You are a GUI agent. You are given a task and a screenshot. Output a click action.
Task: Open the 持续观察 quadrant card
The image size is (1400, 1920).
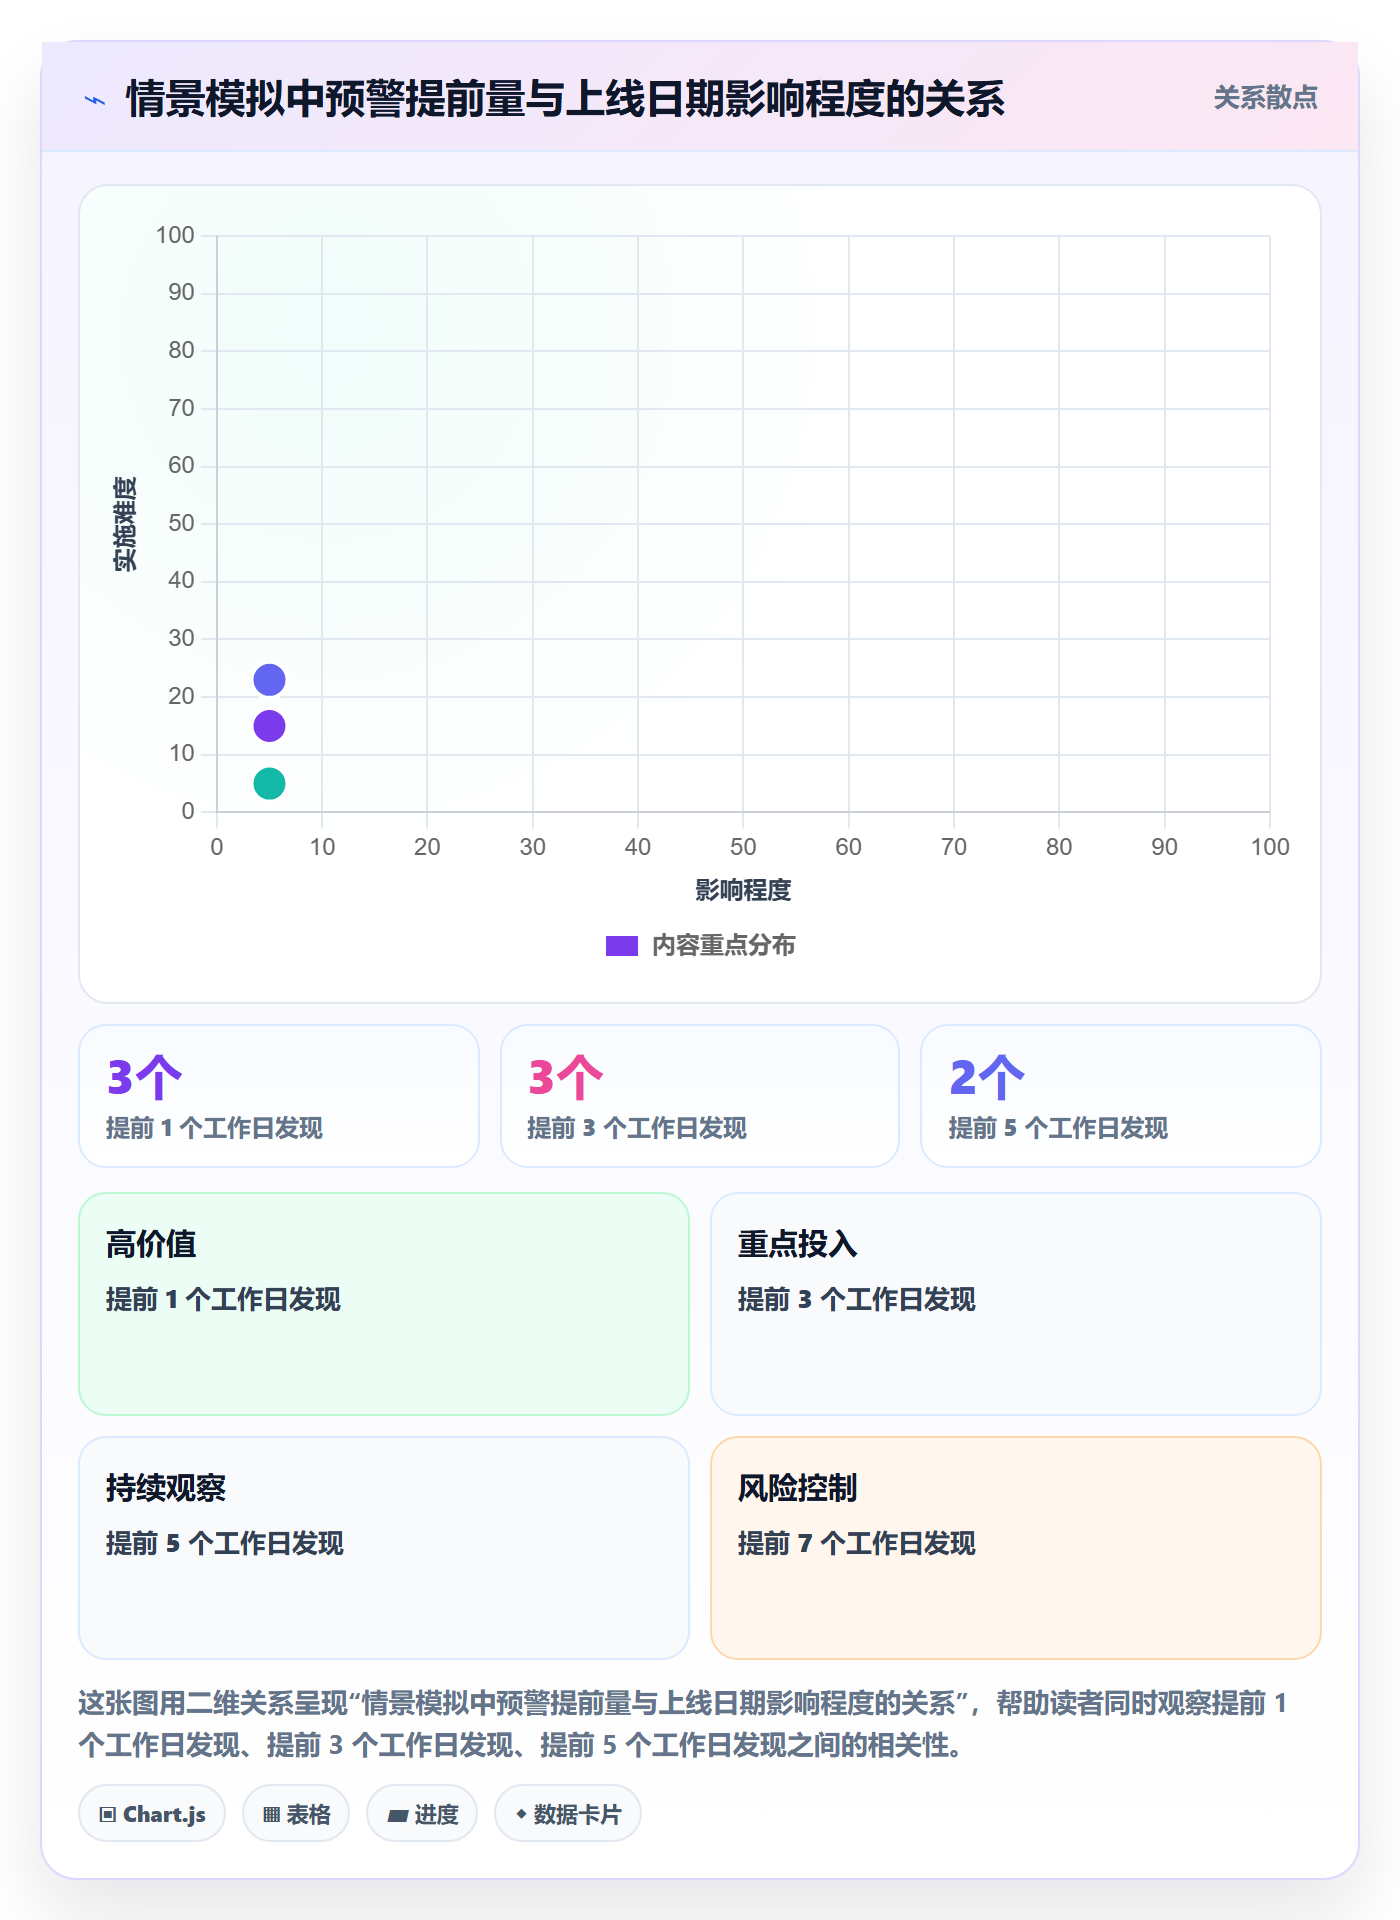pyautogui.click(x=384, y=1548)
